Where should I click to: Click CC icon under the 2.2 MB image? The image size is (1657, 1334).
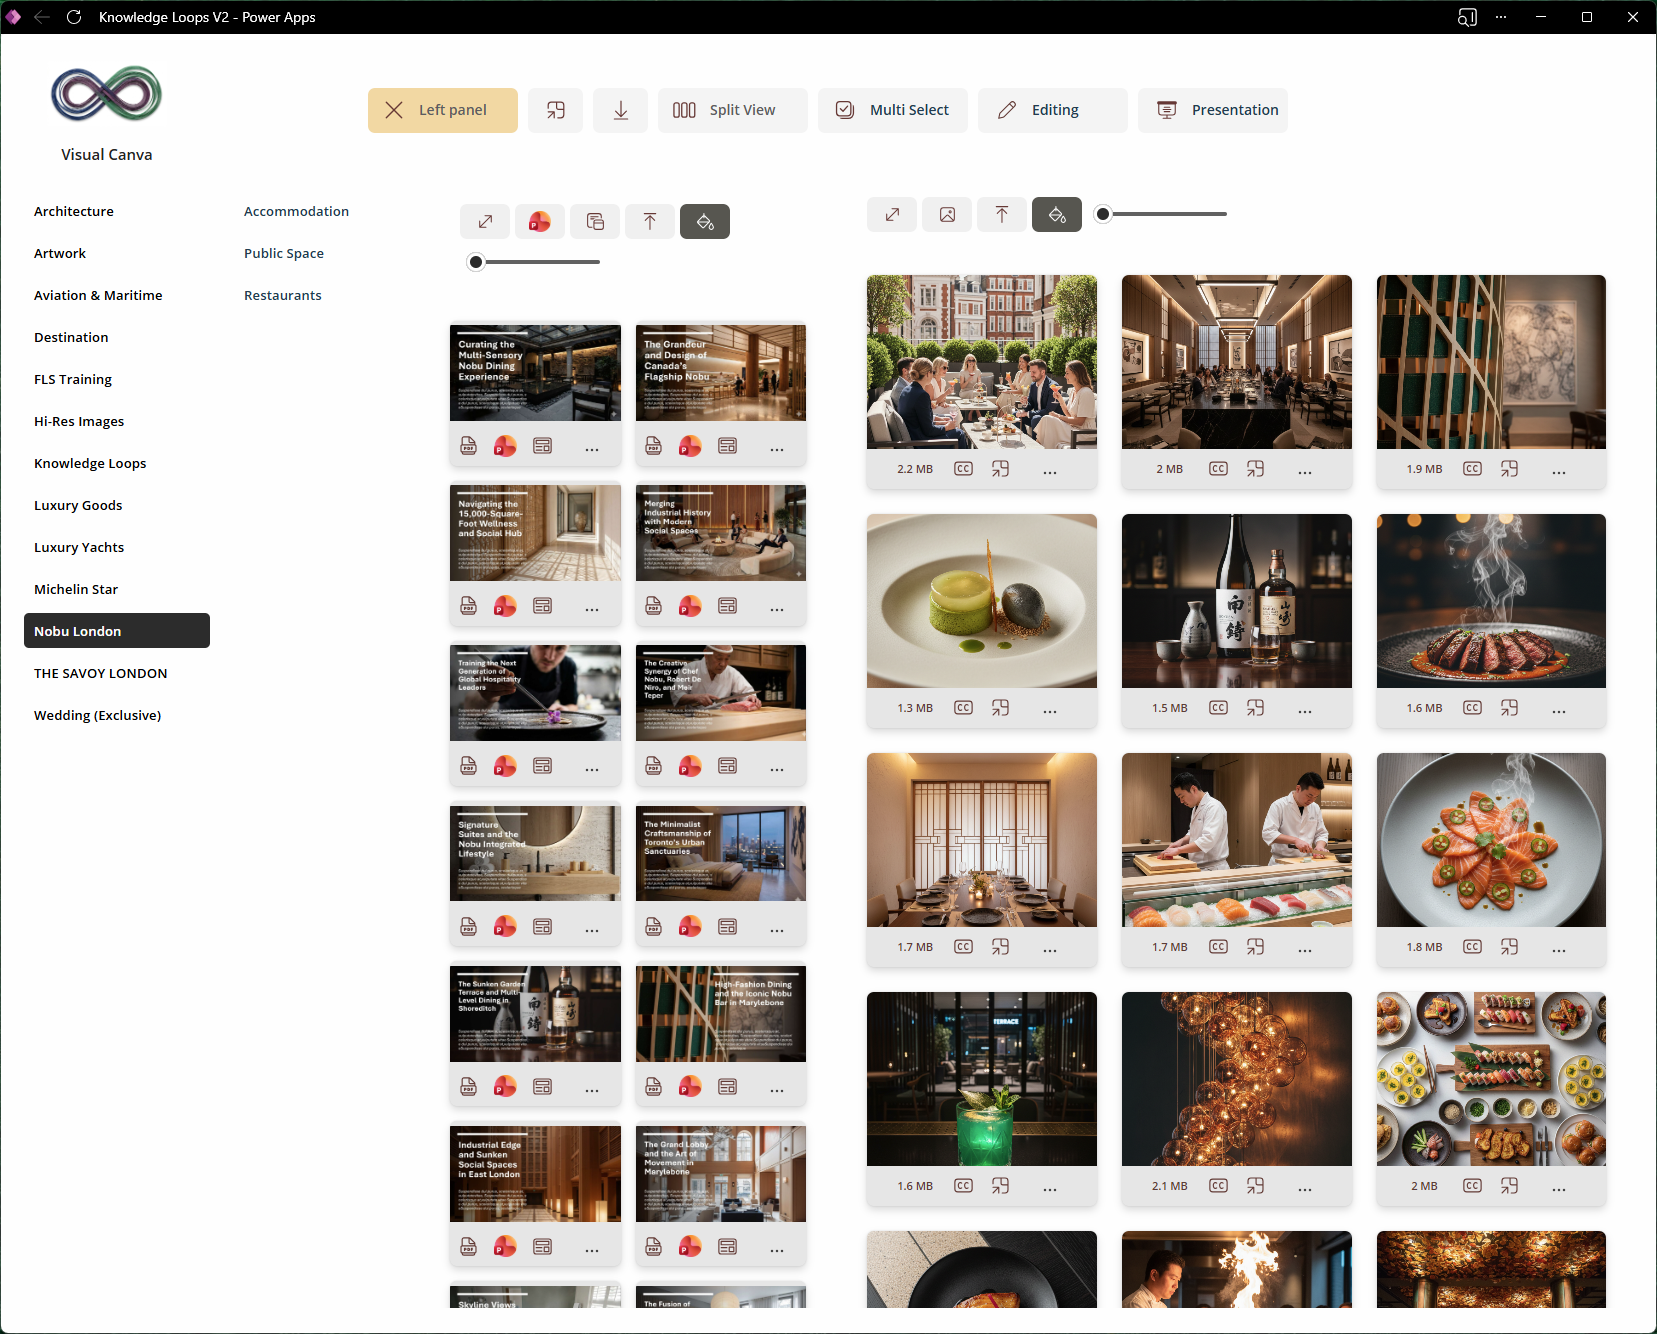point(963,469)
